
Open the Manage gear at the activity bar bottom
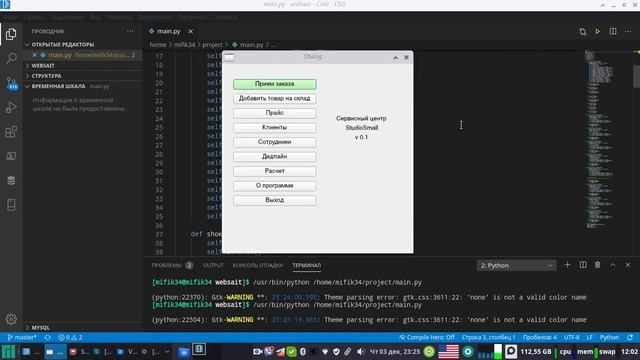(x=11, y=319)
